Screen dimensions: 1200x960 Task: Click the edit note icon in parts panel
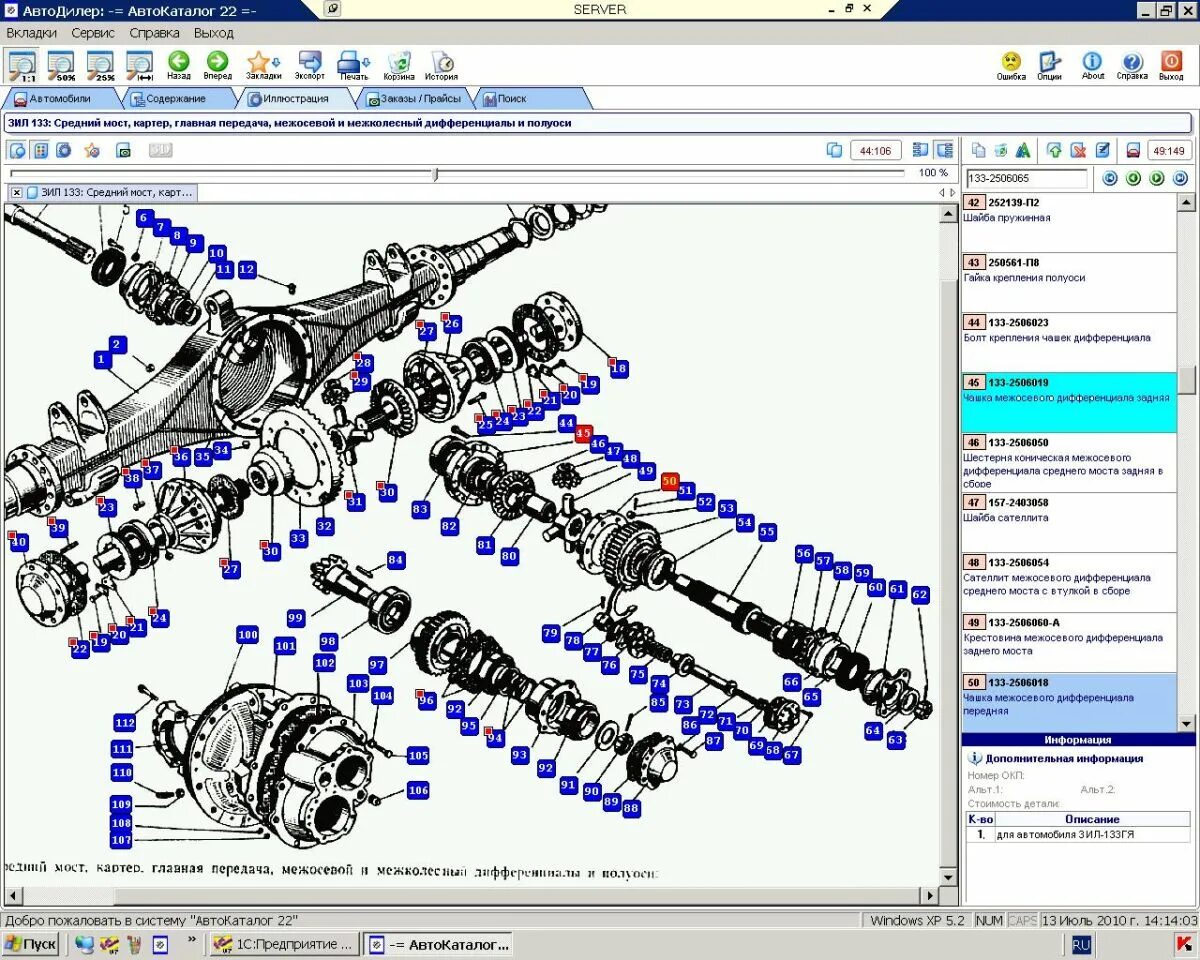(x=1102, y=150)
